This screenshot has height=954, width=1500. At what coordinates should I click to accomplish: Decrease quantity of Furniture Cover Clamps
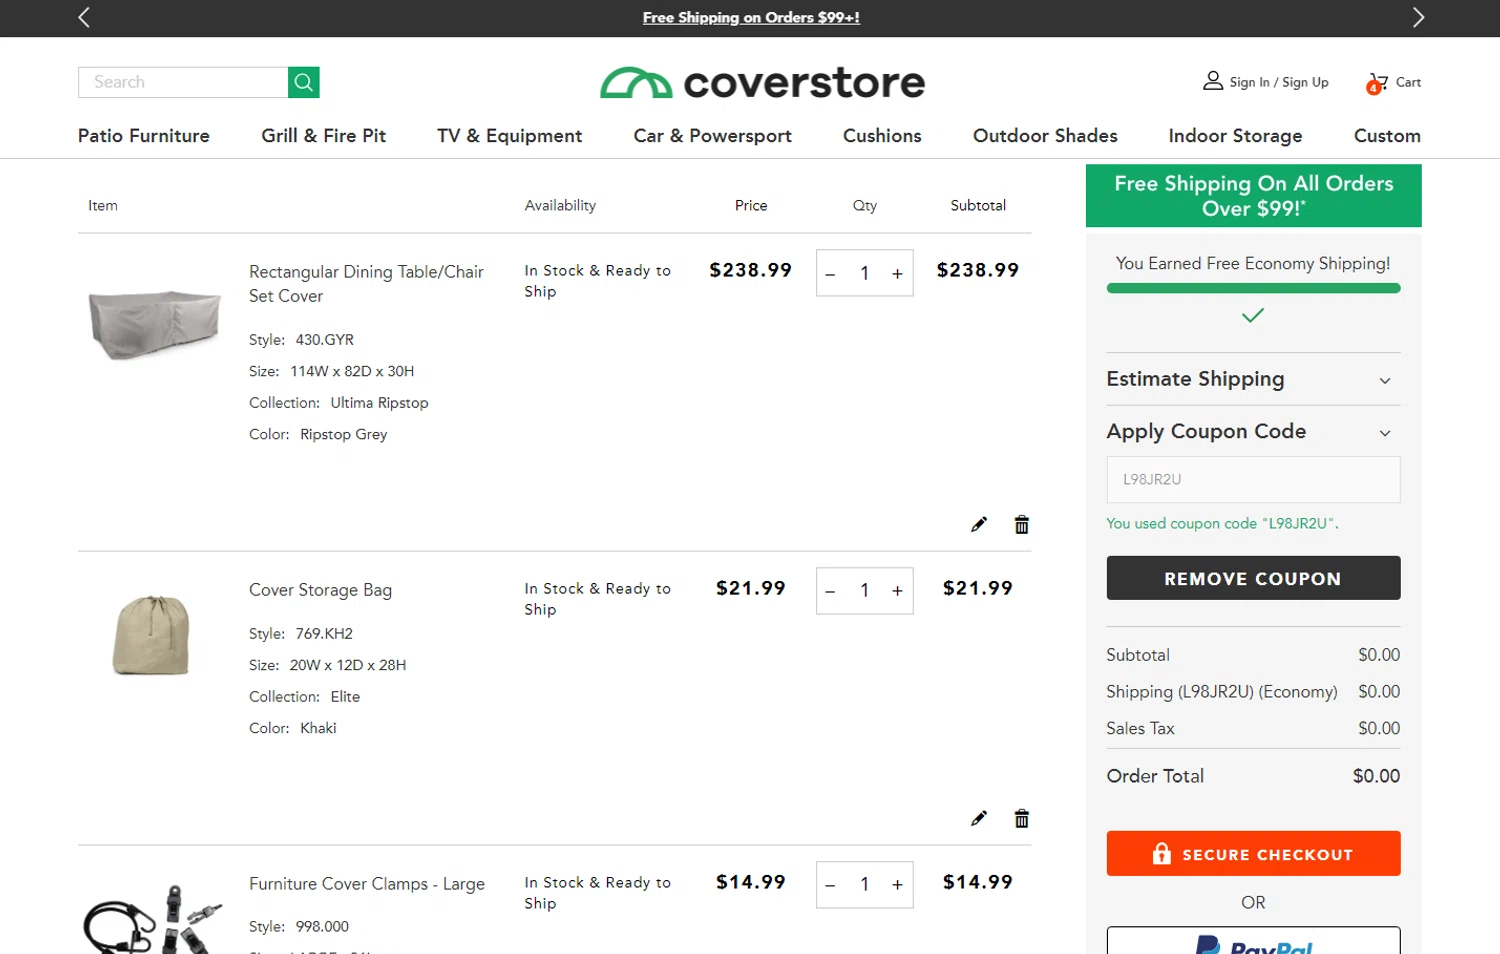click(830, 885)
